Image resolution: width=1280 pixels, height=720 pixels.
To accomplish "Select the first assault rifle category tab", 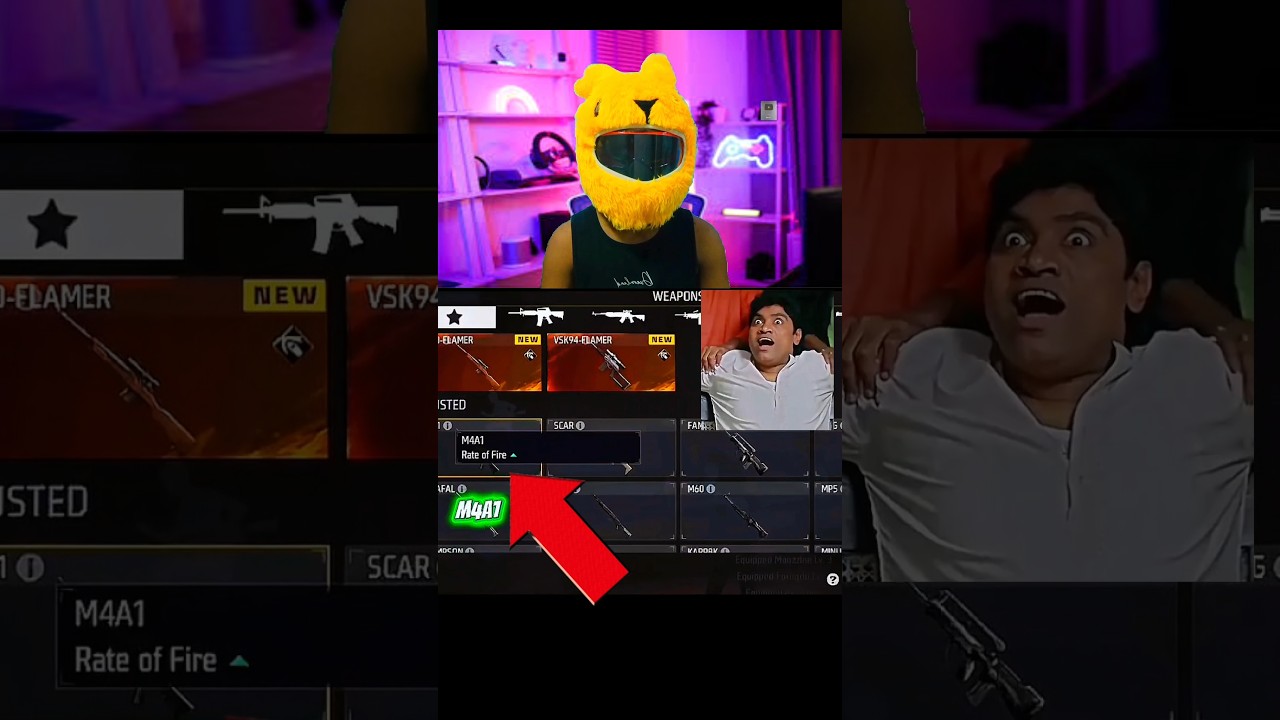I will coord(536,317).
